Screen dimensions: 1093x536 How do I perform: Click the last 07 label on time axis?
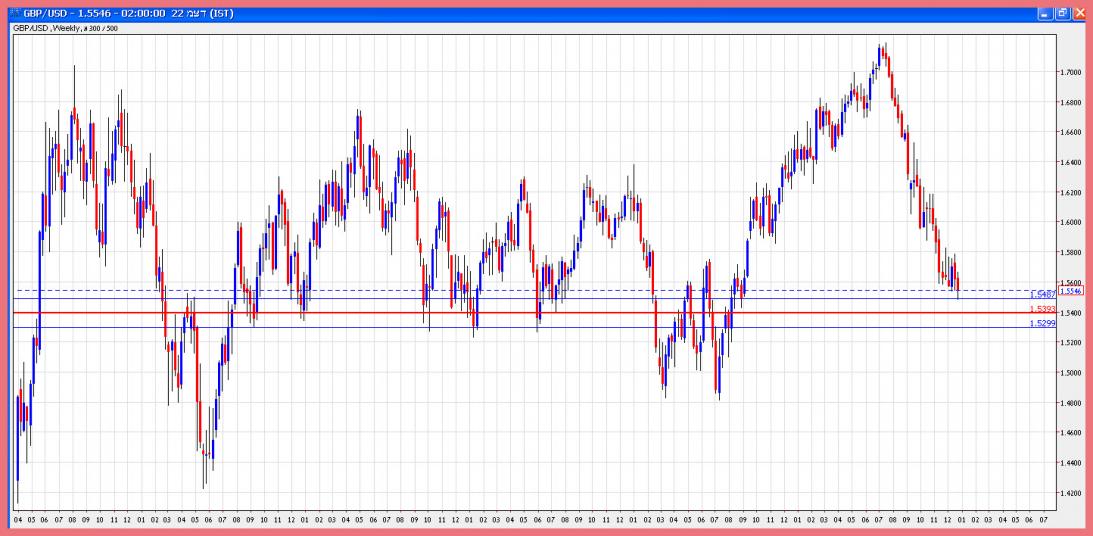[1044, 520]
